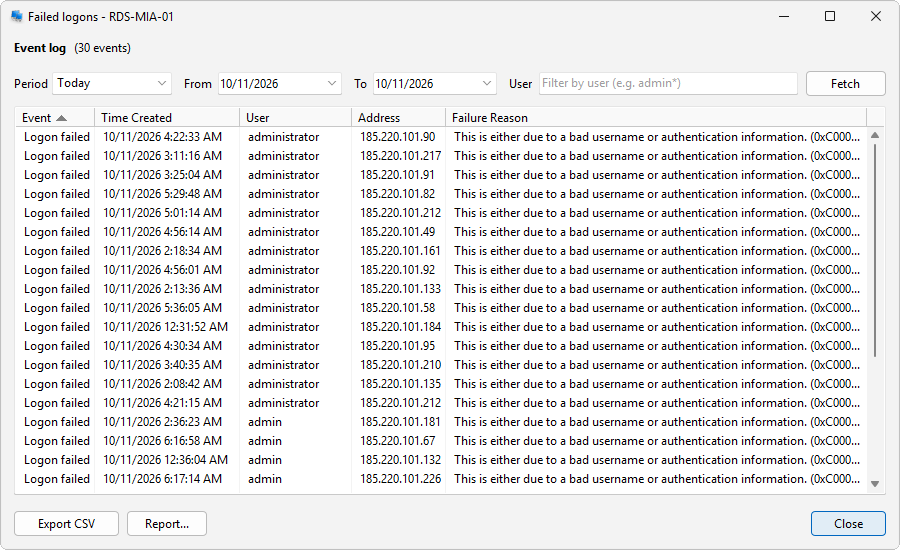The width and height of the screenshot is (900, 550).
Task: Click address 185.220.101.95
Action: click(x=397, y=346)
